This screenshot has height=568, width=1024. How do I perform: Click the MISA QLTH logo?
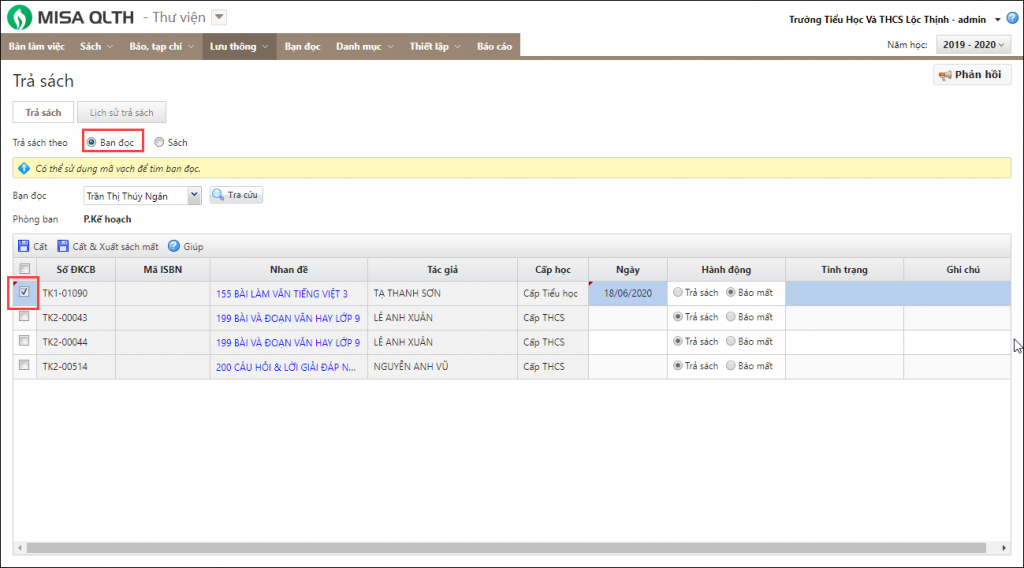(71, 17)
